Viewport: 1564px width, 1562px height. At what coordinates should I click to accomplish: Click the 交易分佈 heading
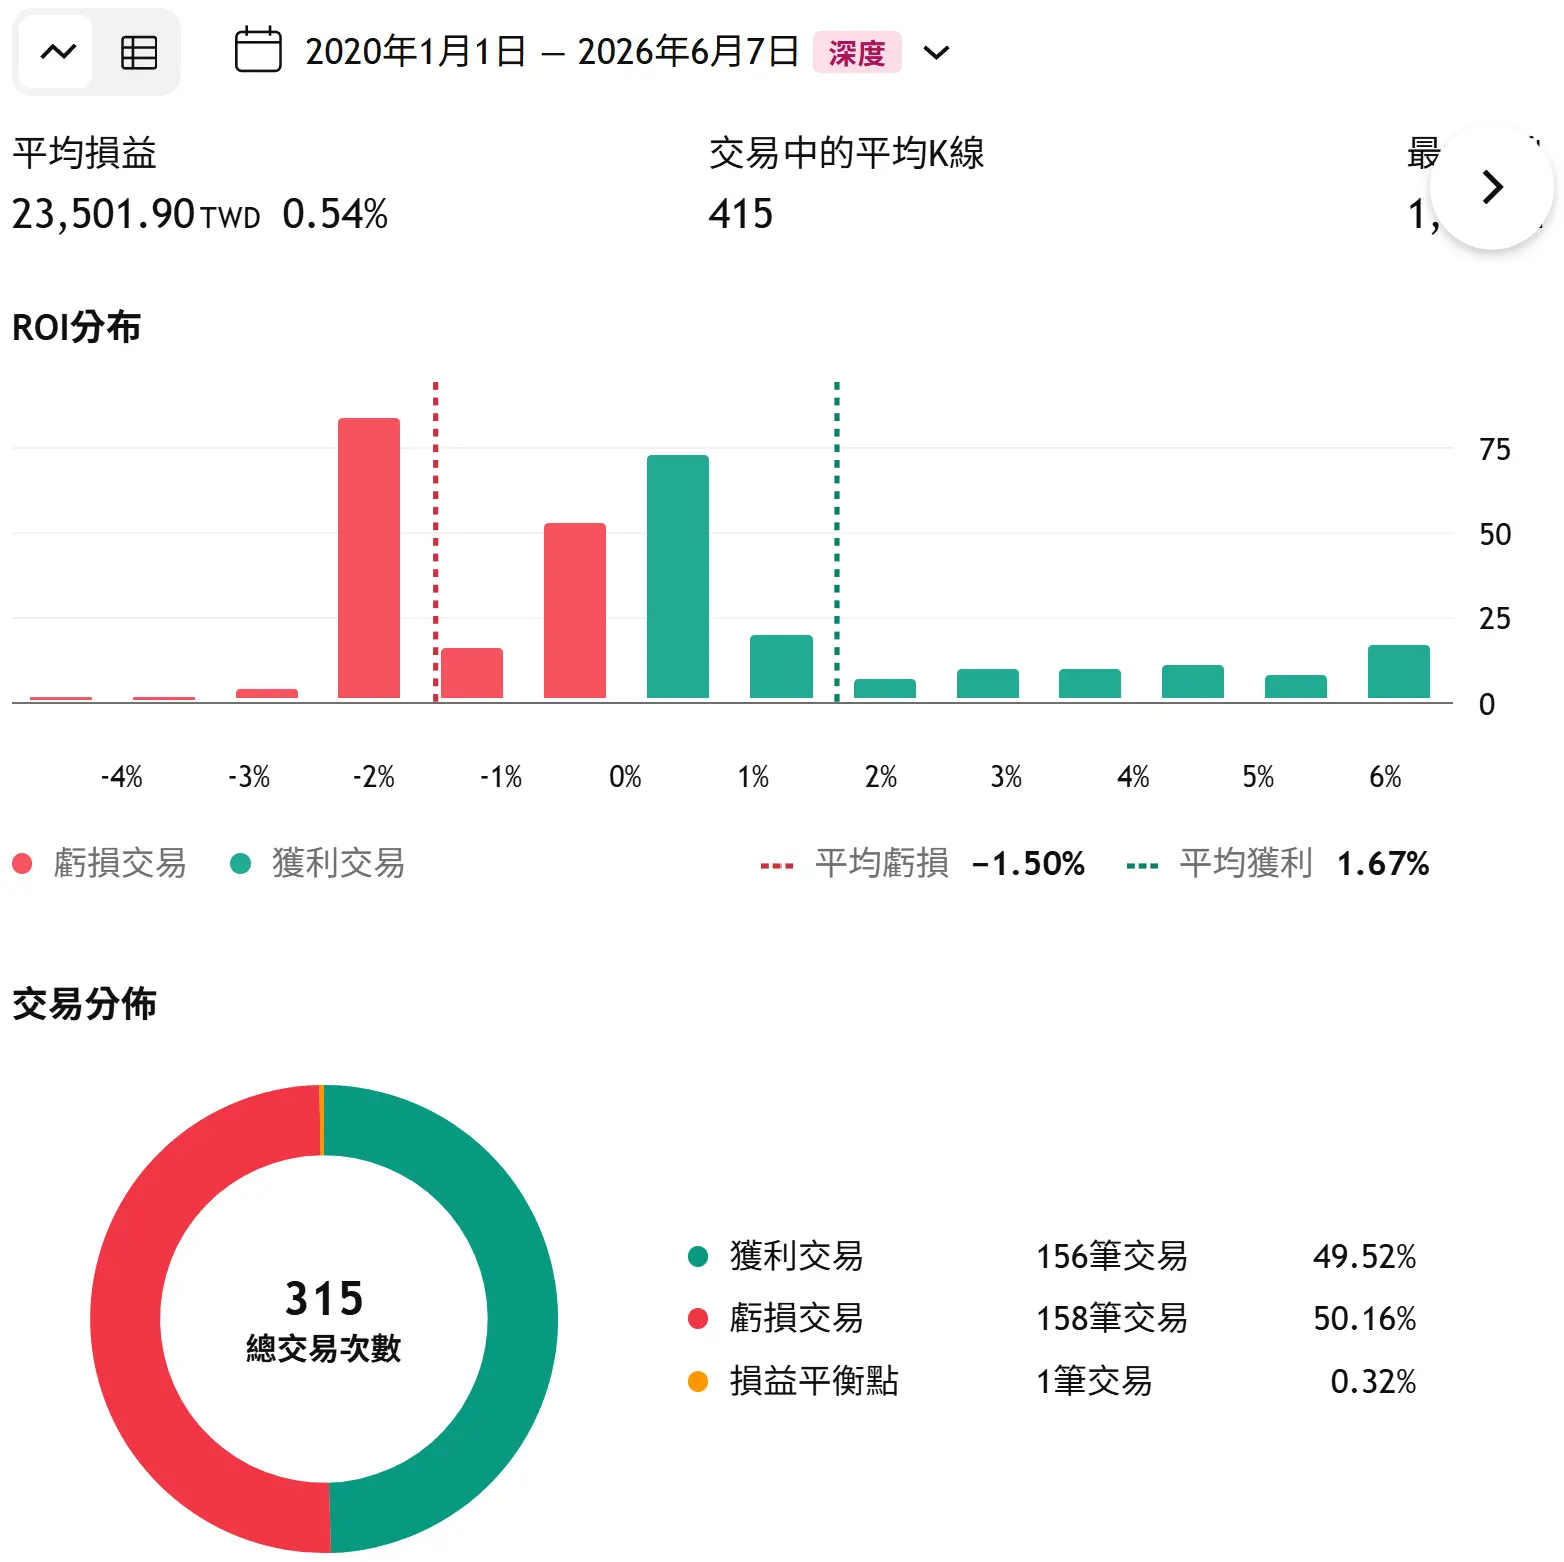coord(85,1003)
